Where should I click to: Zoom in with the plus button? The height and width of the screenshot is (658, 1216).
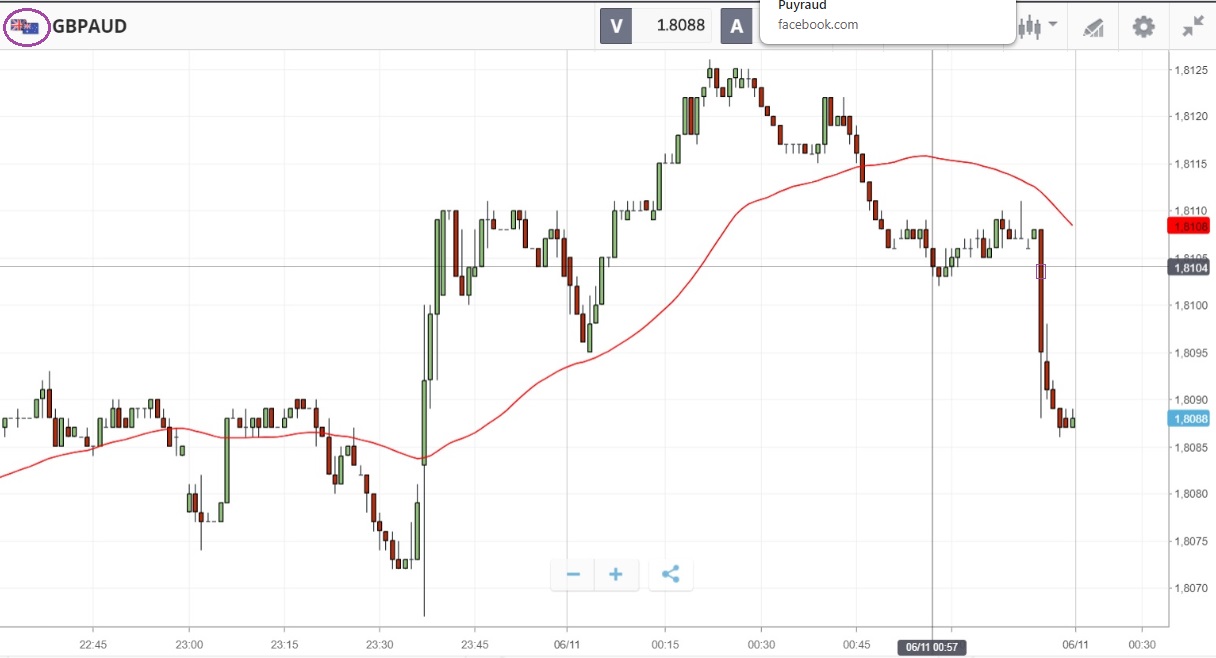pyautogui.click(x=616, y=574)
